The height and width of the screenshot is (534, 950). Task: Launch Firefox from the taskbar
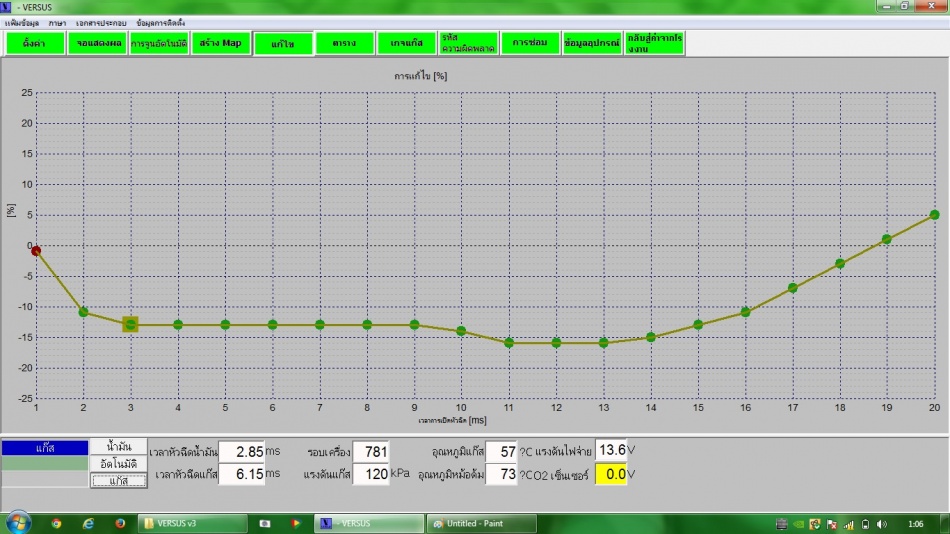coord(120,524)
